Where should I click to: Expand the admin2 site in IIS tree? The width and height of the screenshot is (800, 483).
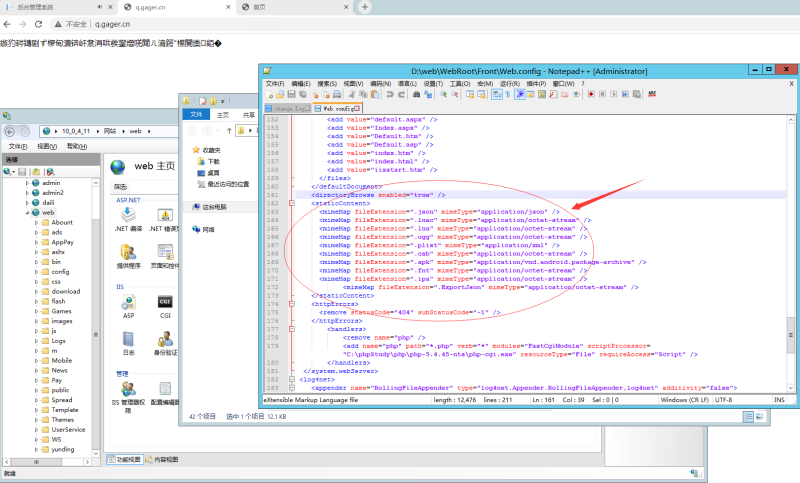[27, 193]
